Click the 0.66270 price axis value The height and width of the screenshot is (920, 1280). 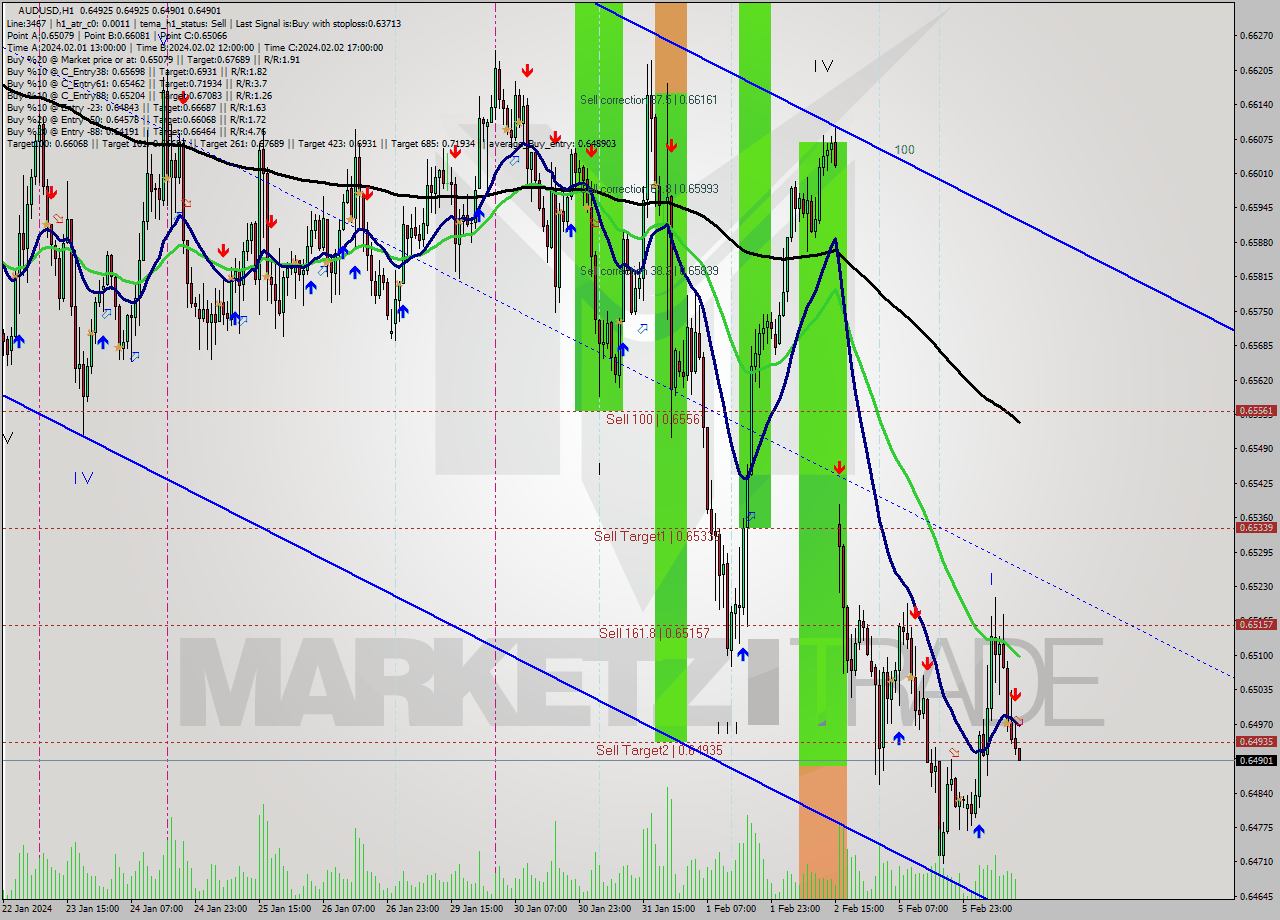(1256, 35)
